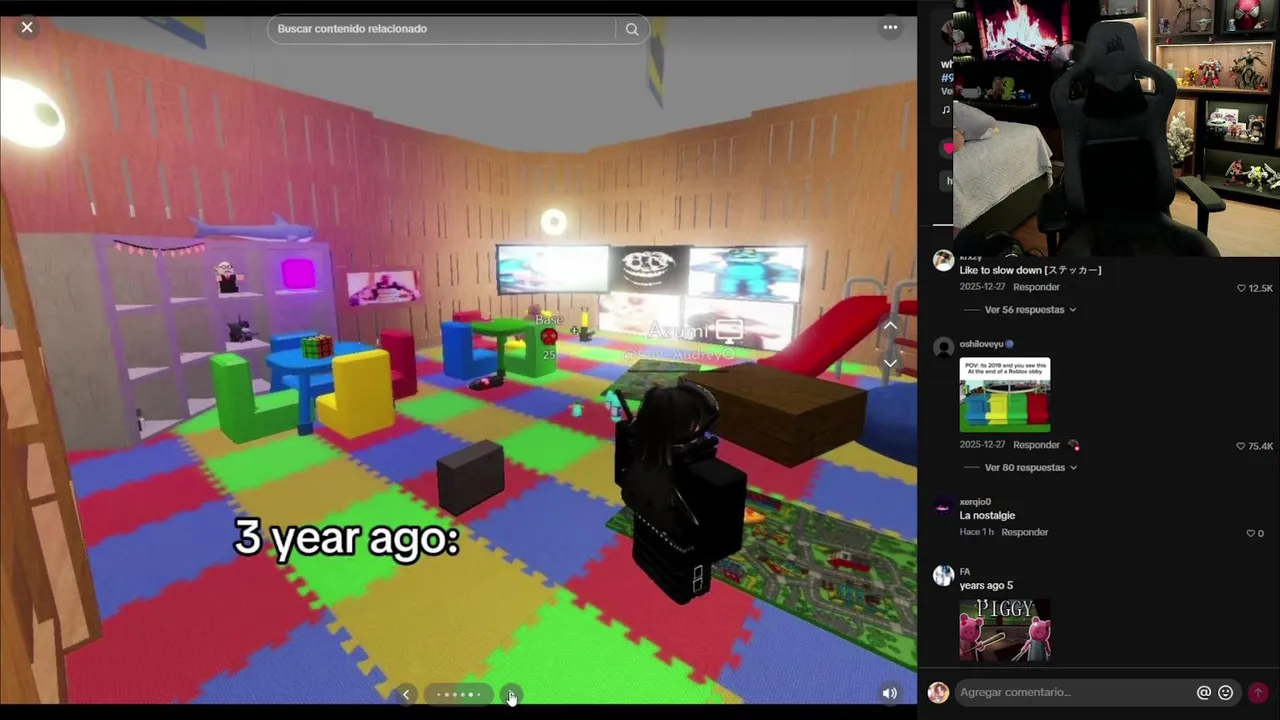Click the 'La nostalgie' comment text

pyautogui.click(x=987, y=516)
